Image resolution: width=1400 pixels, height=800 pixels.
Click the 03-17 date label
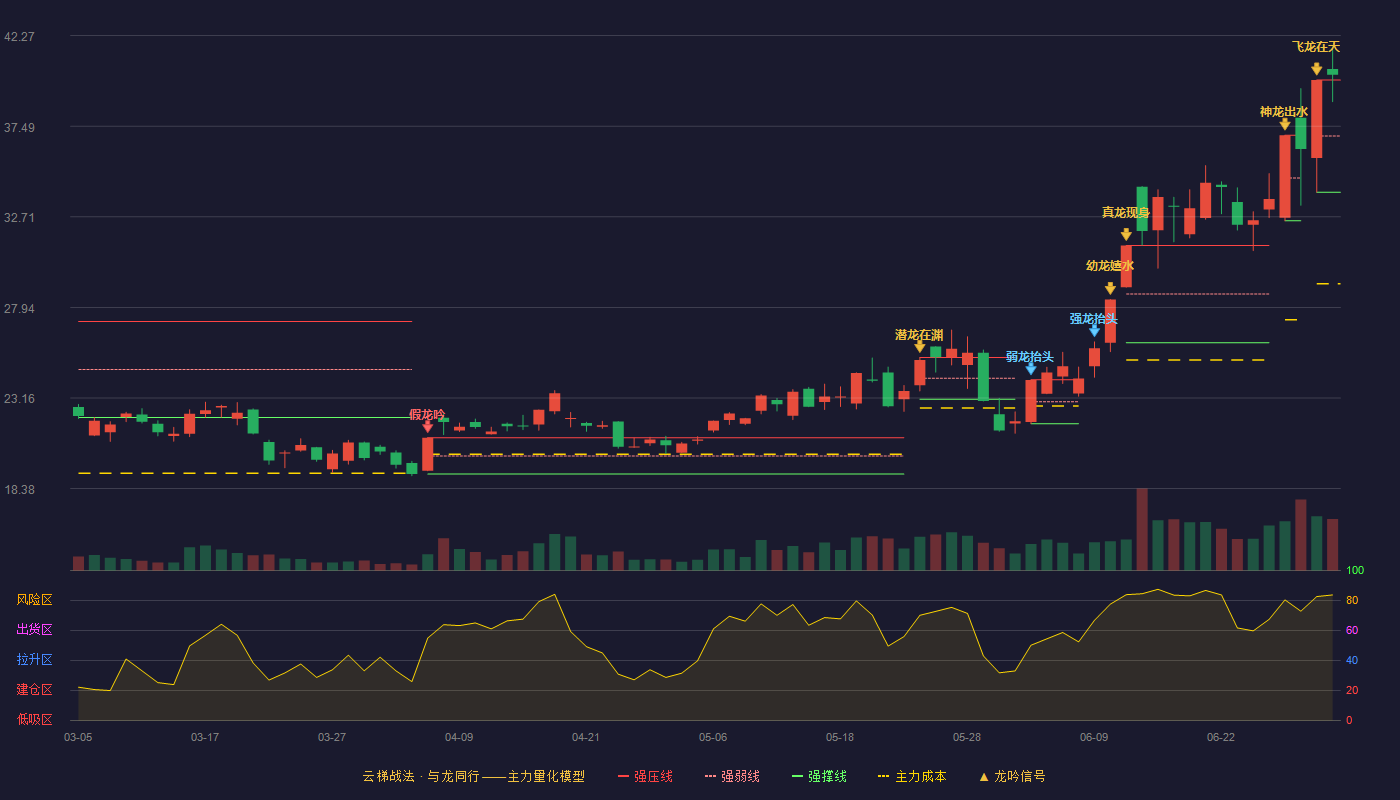[x=205, y=737]
